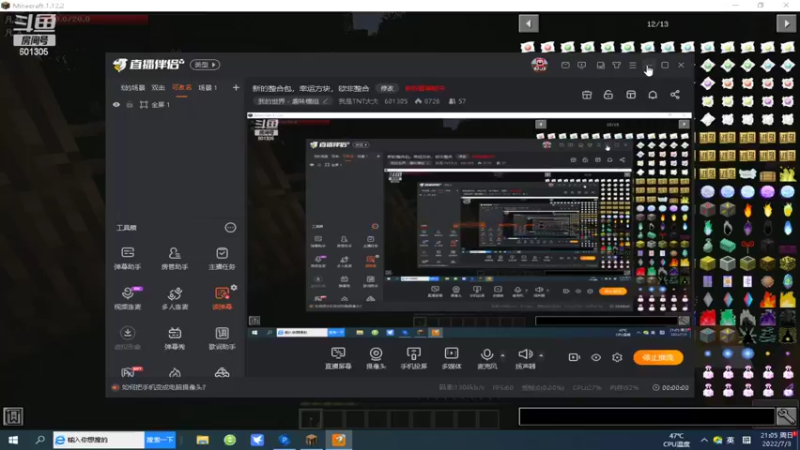Select the orange active scene tab
Viewport: 800px width, 450px height.
pyautogui.click(x=182, y=88)
